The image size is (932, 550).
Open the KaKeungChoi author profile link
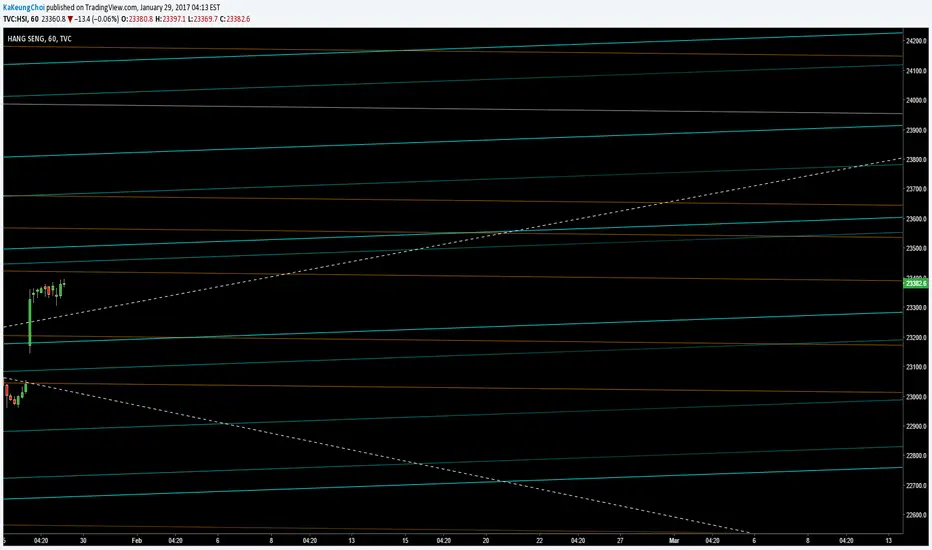click(x=24, y=8)
